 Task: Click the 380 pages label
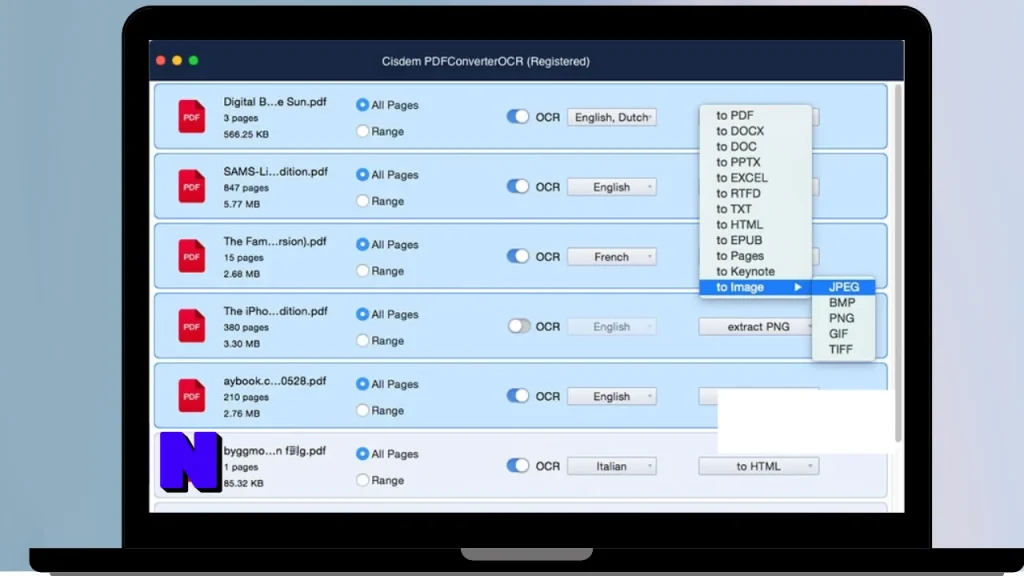pyautogui.click(x=246, y=328)
